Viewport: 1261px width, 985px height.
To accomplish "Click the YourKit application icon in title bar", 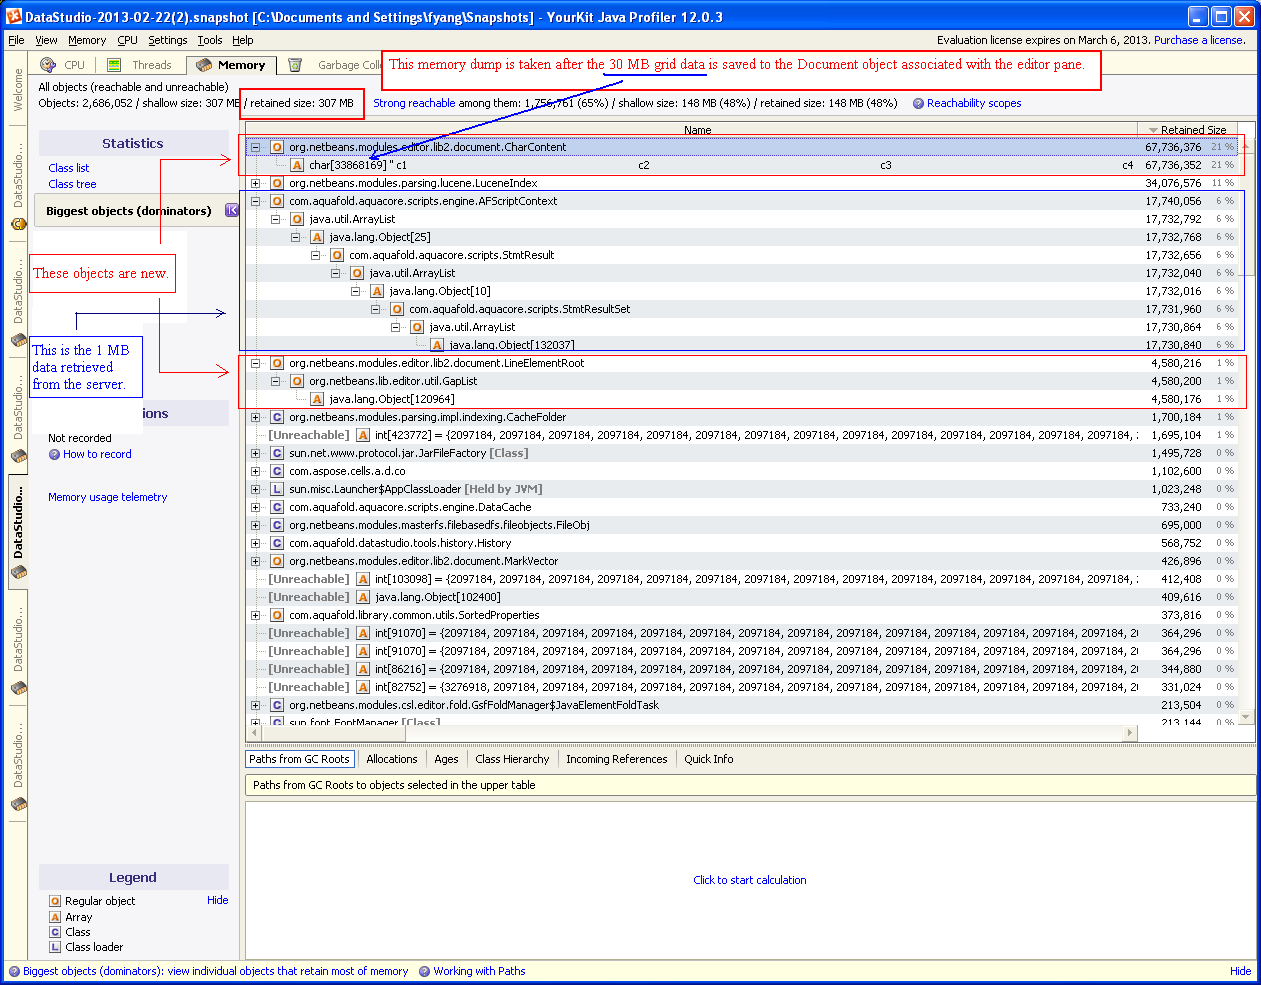I will pyautogui.click(x=14, y=17).
